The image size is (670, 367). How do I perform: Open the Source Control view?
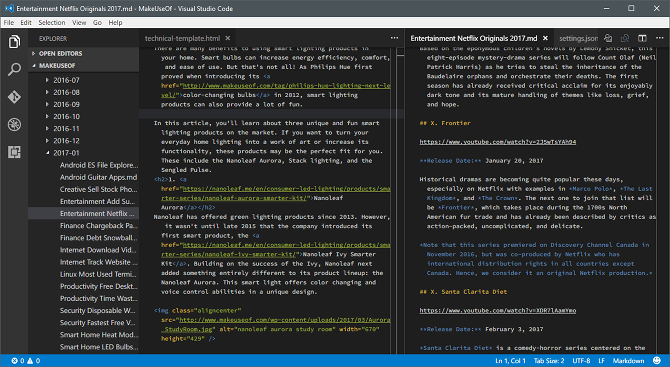(x=14, y=97)
